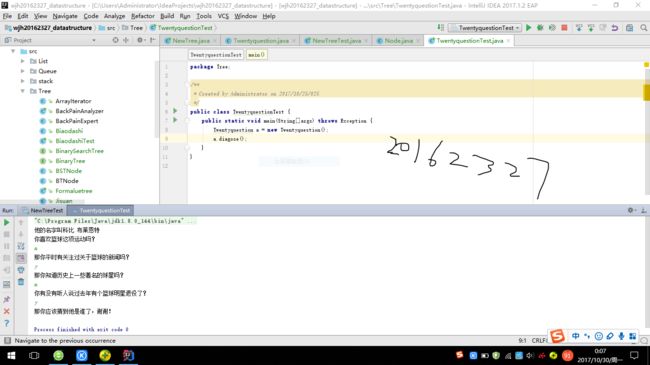Close the TwentyquestionTest.java tab
Viewport: 650px width, 365px height.
click(x=508, y=41)
